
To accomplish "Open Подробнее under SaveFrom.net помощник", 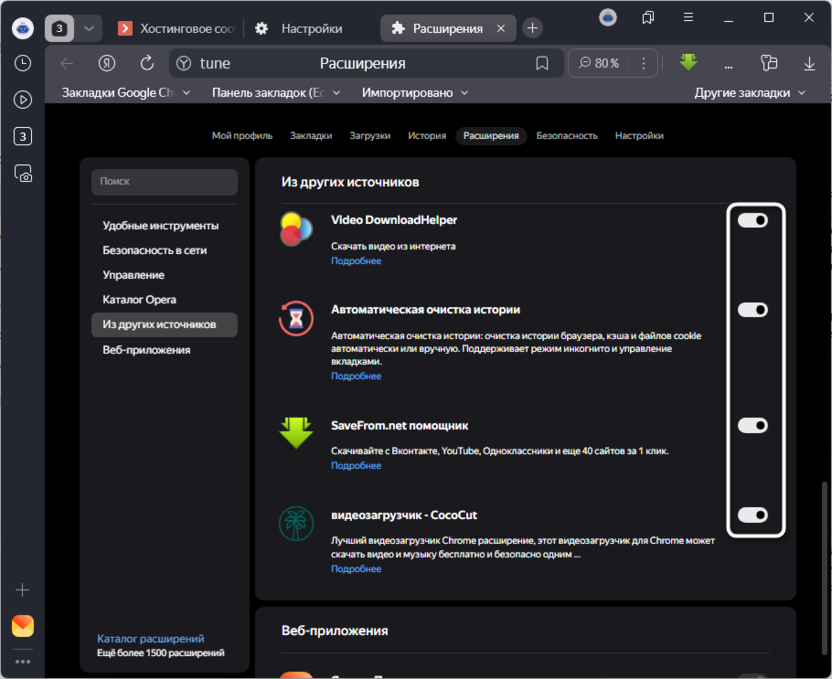I will 356,466.
